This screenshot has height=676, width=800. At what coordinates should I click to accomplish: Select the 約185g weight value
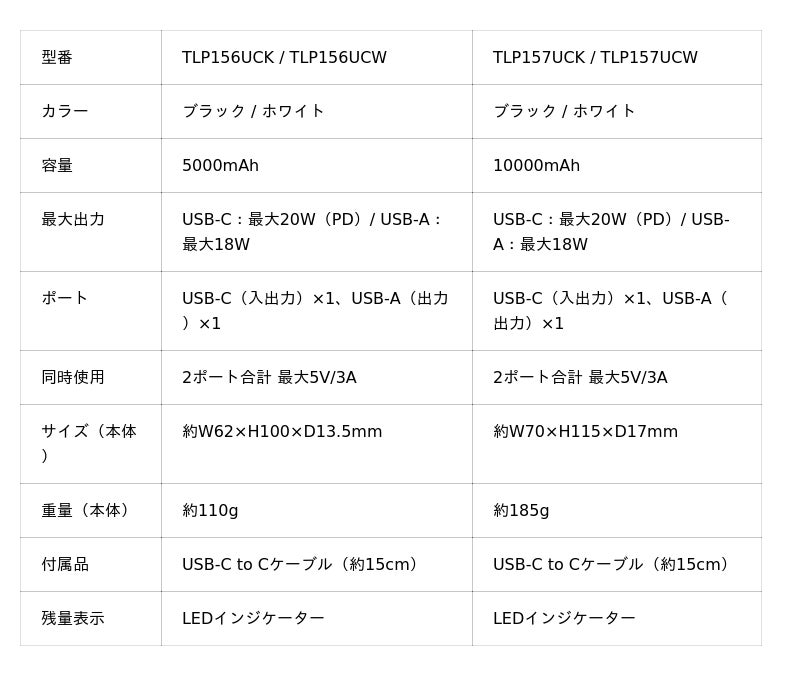521,510
